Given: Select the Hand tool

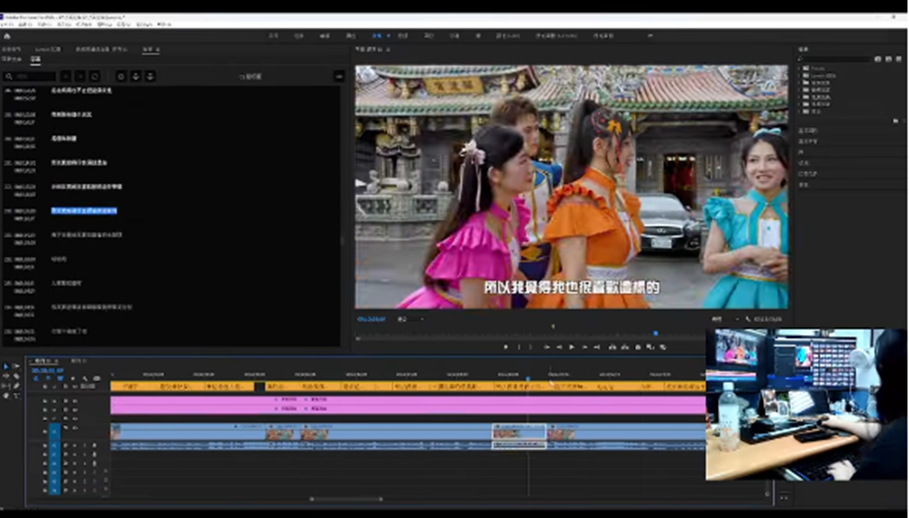Looking at the screenshot, I should [x=6, y=395].
